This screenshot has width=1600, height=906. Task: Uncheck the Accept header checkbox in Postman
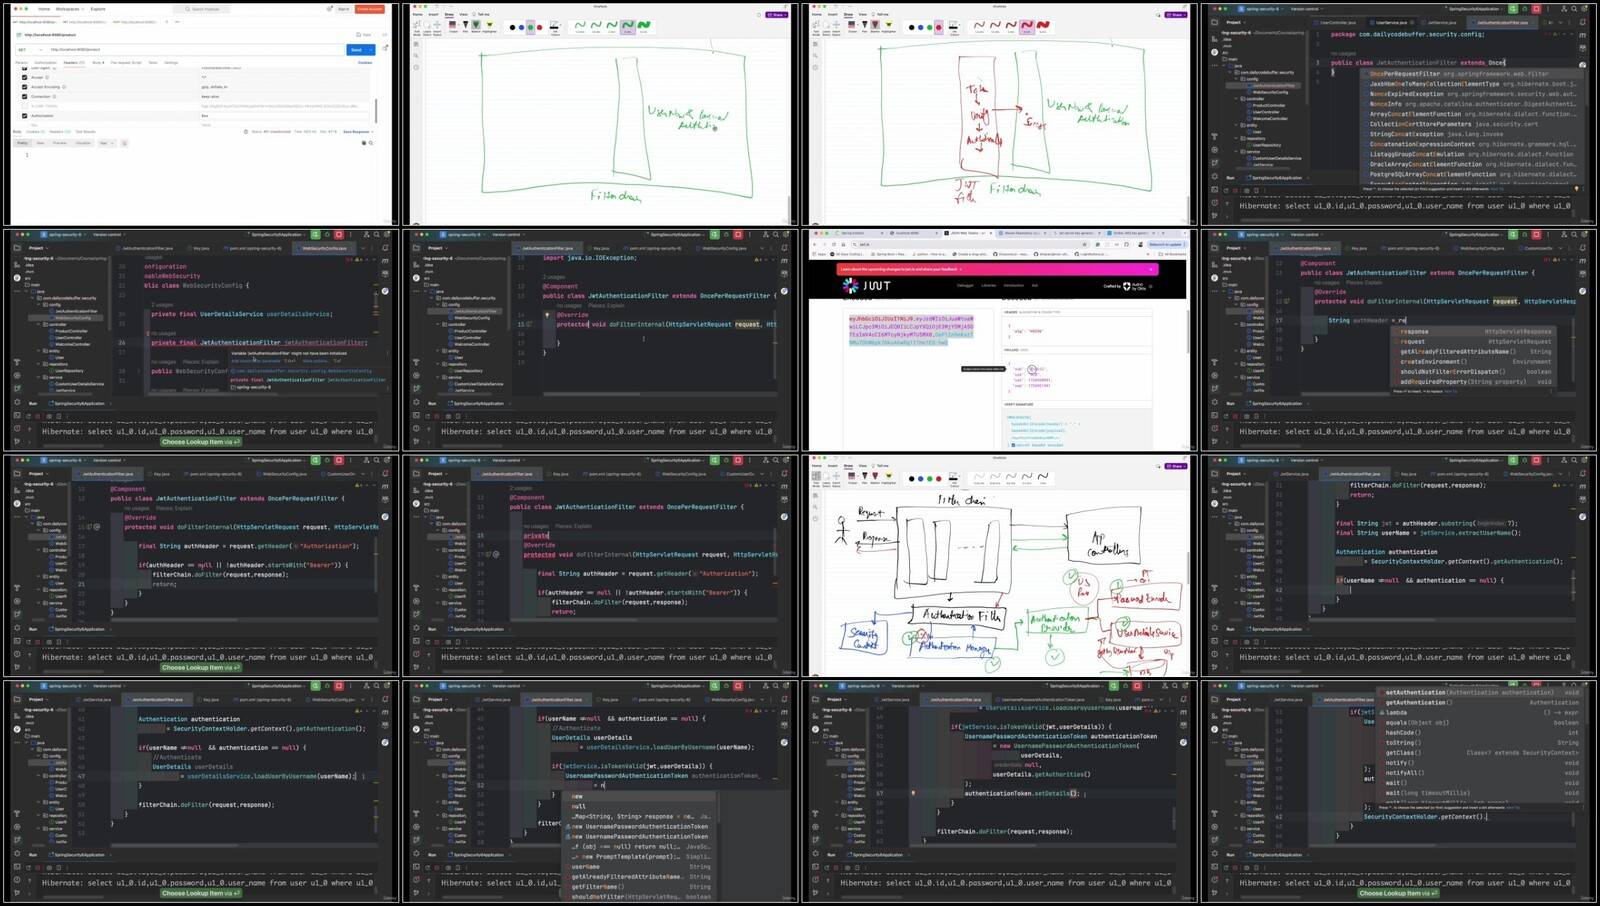(25, 77)
